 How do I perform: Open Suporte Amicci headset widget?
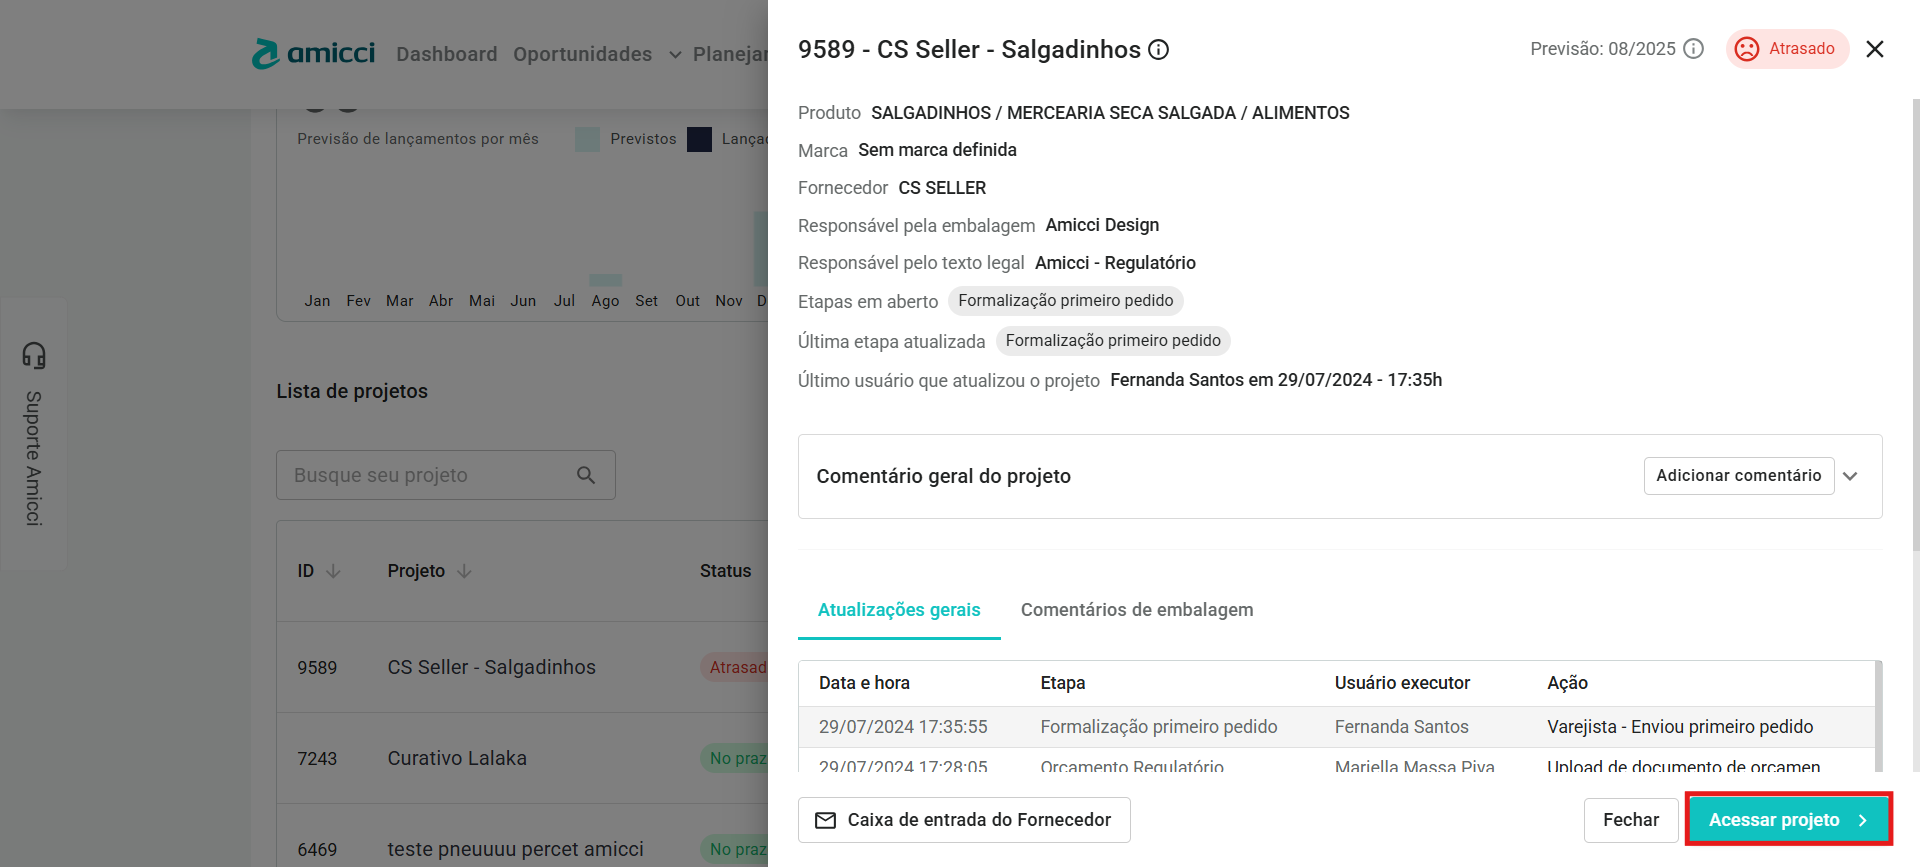click(x=34, y=433)
